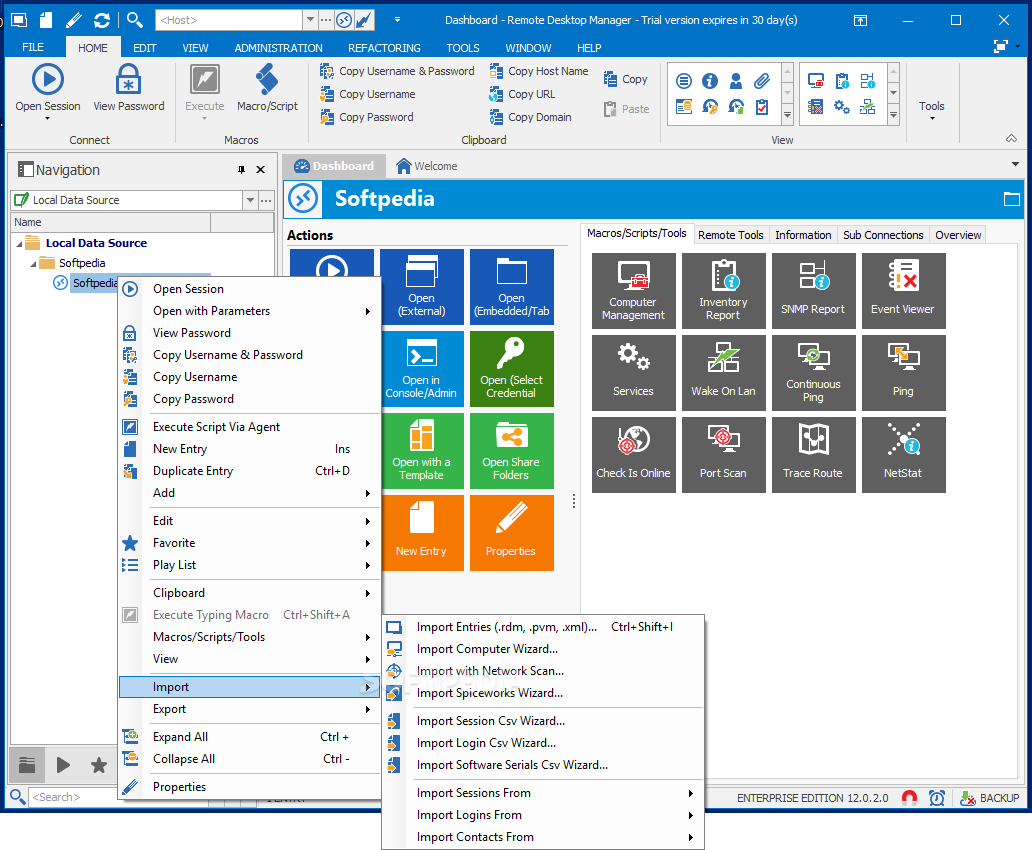
Task: Pin the Navigation panel
Action: 242,170
